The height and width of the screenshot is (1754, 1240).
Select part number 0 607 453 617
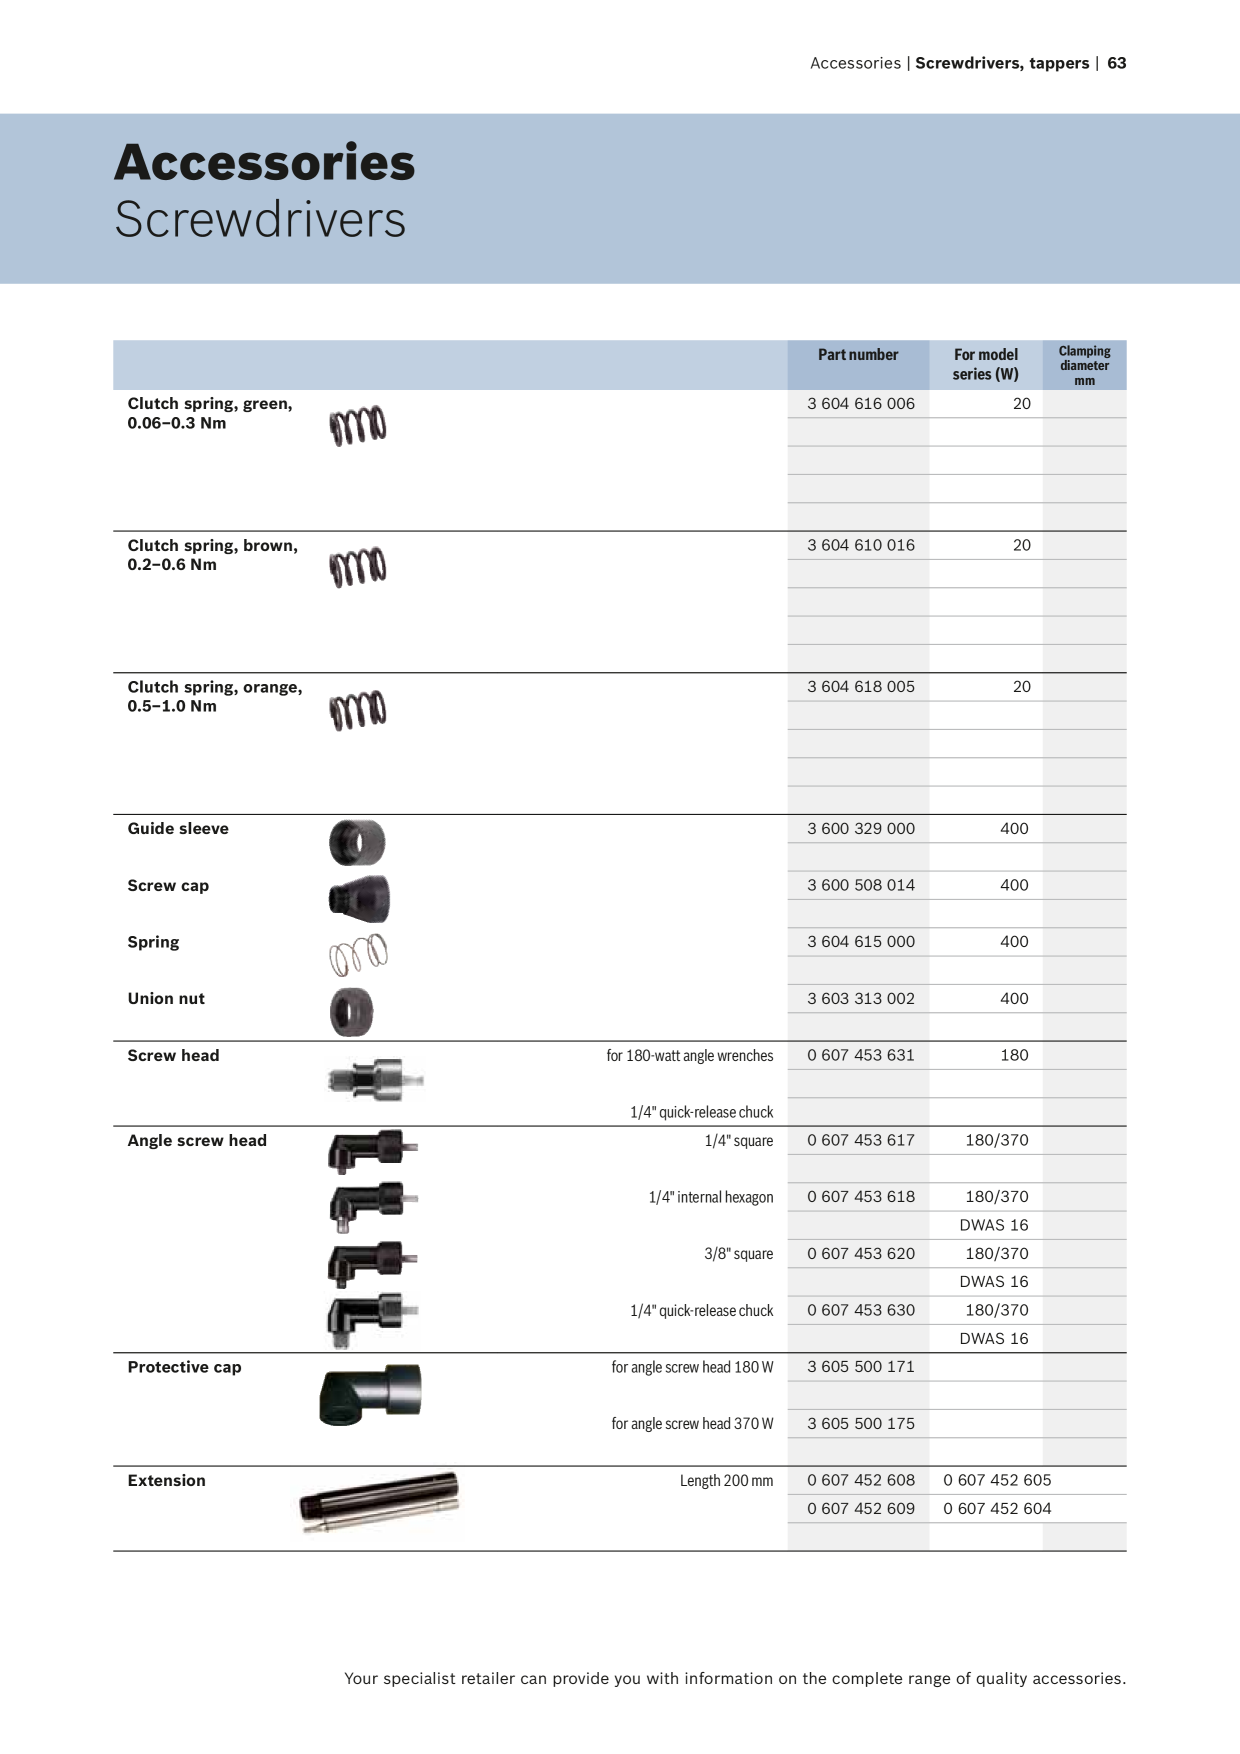(861, 1140)
